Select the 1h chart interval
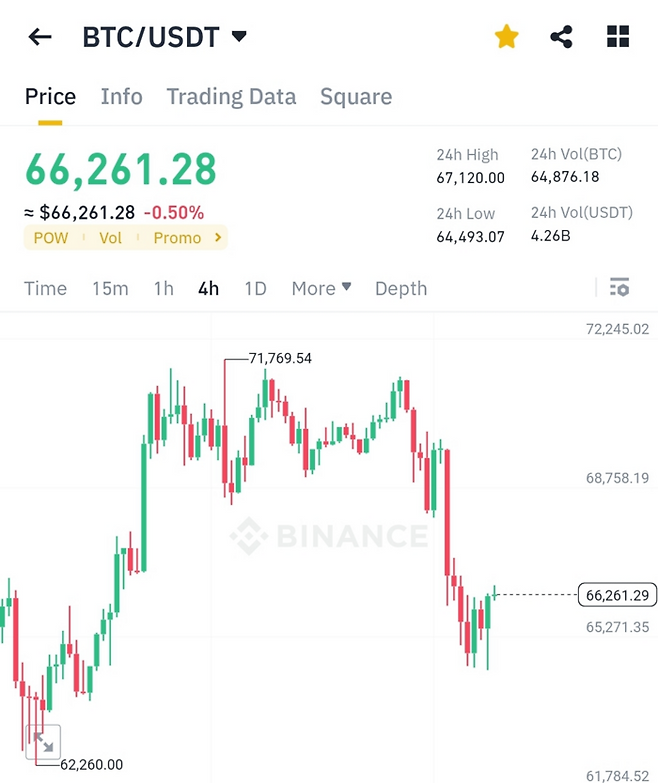Screen dimensions: 658x783 coord(163,288)
